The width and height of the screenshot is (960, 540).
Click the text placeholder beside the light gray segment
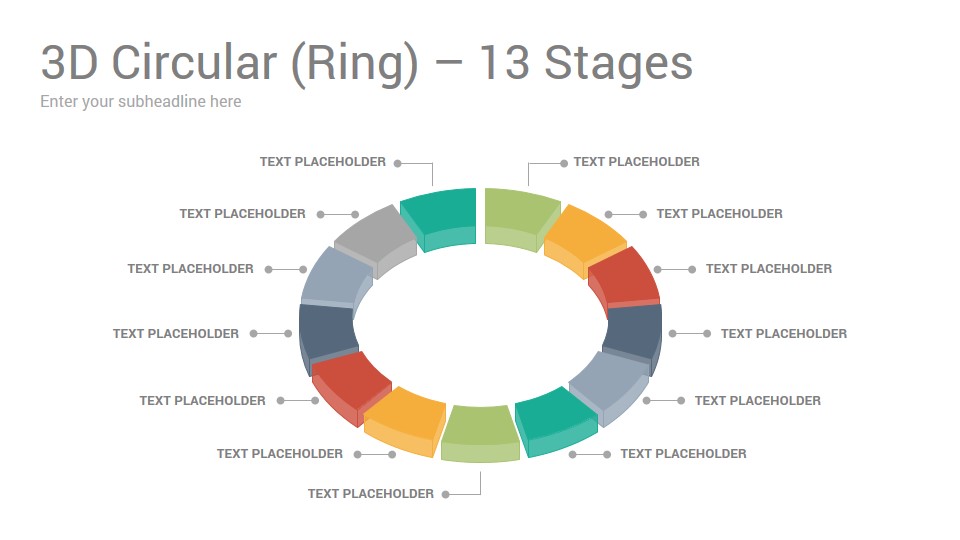pos(242,214)
